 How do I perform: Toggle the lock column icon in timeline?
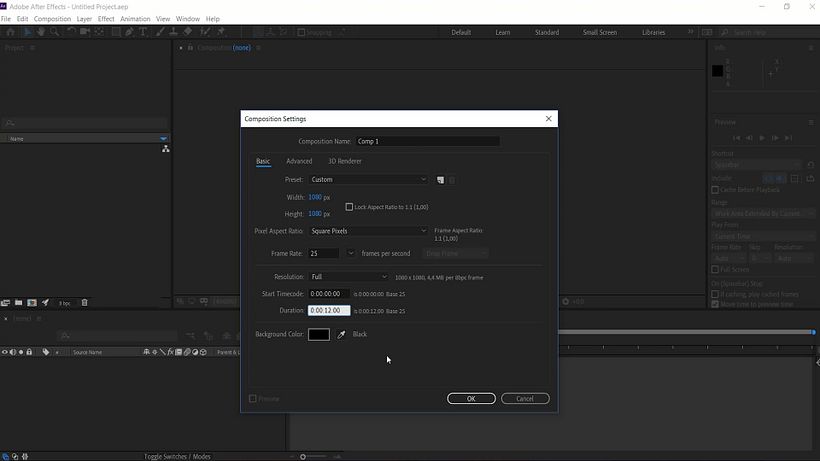[29, 352]
